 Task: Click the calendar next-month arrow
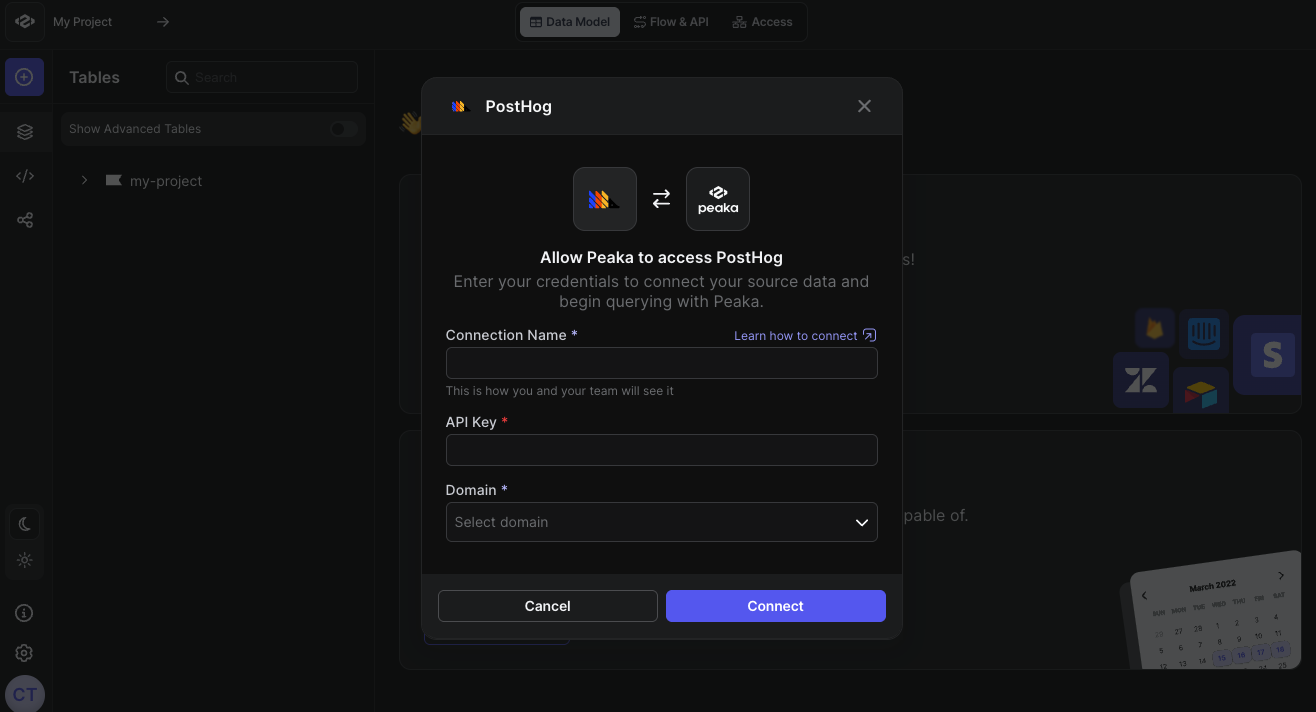coord(1282,575)
